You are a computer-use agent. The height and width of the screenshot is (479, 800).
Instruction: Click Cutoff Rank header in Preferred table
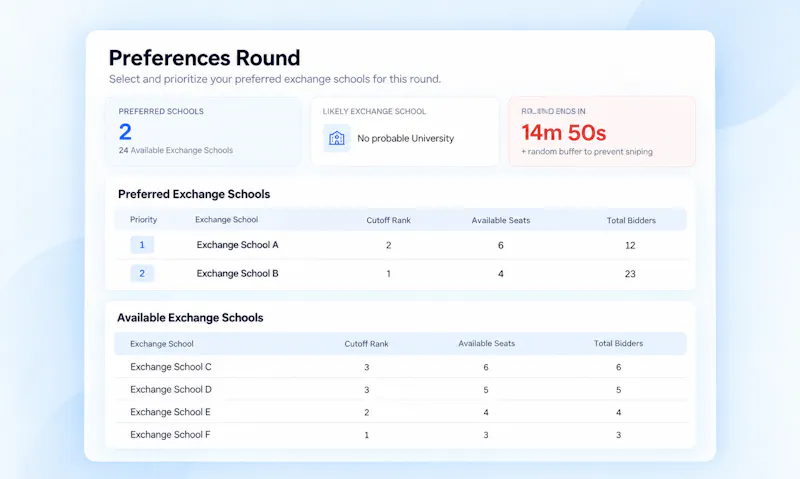[388, 220]
